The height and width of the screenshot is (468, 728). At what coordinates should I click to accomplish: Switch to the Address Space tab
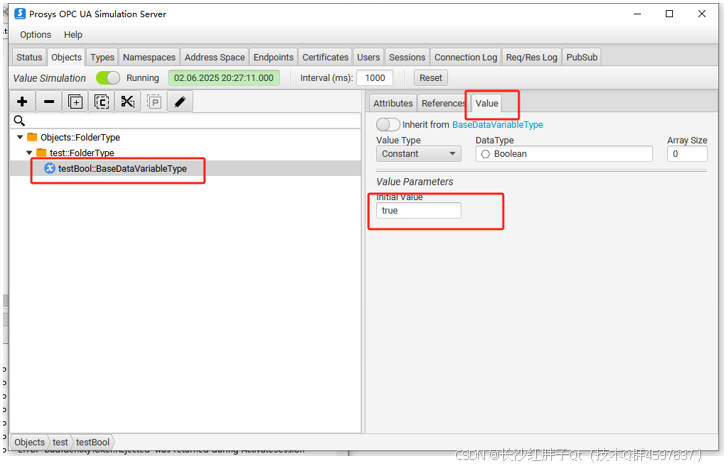pyautogui.click(x=214, y=57)
